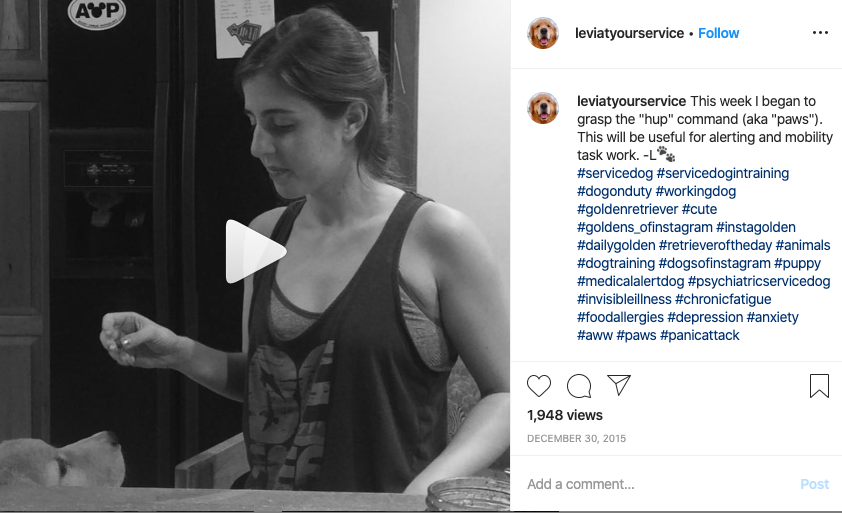Play the video with the center play button

pyautogui.click(x=256, y=251)
